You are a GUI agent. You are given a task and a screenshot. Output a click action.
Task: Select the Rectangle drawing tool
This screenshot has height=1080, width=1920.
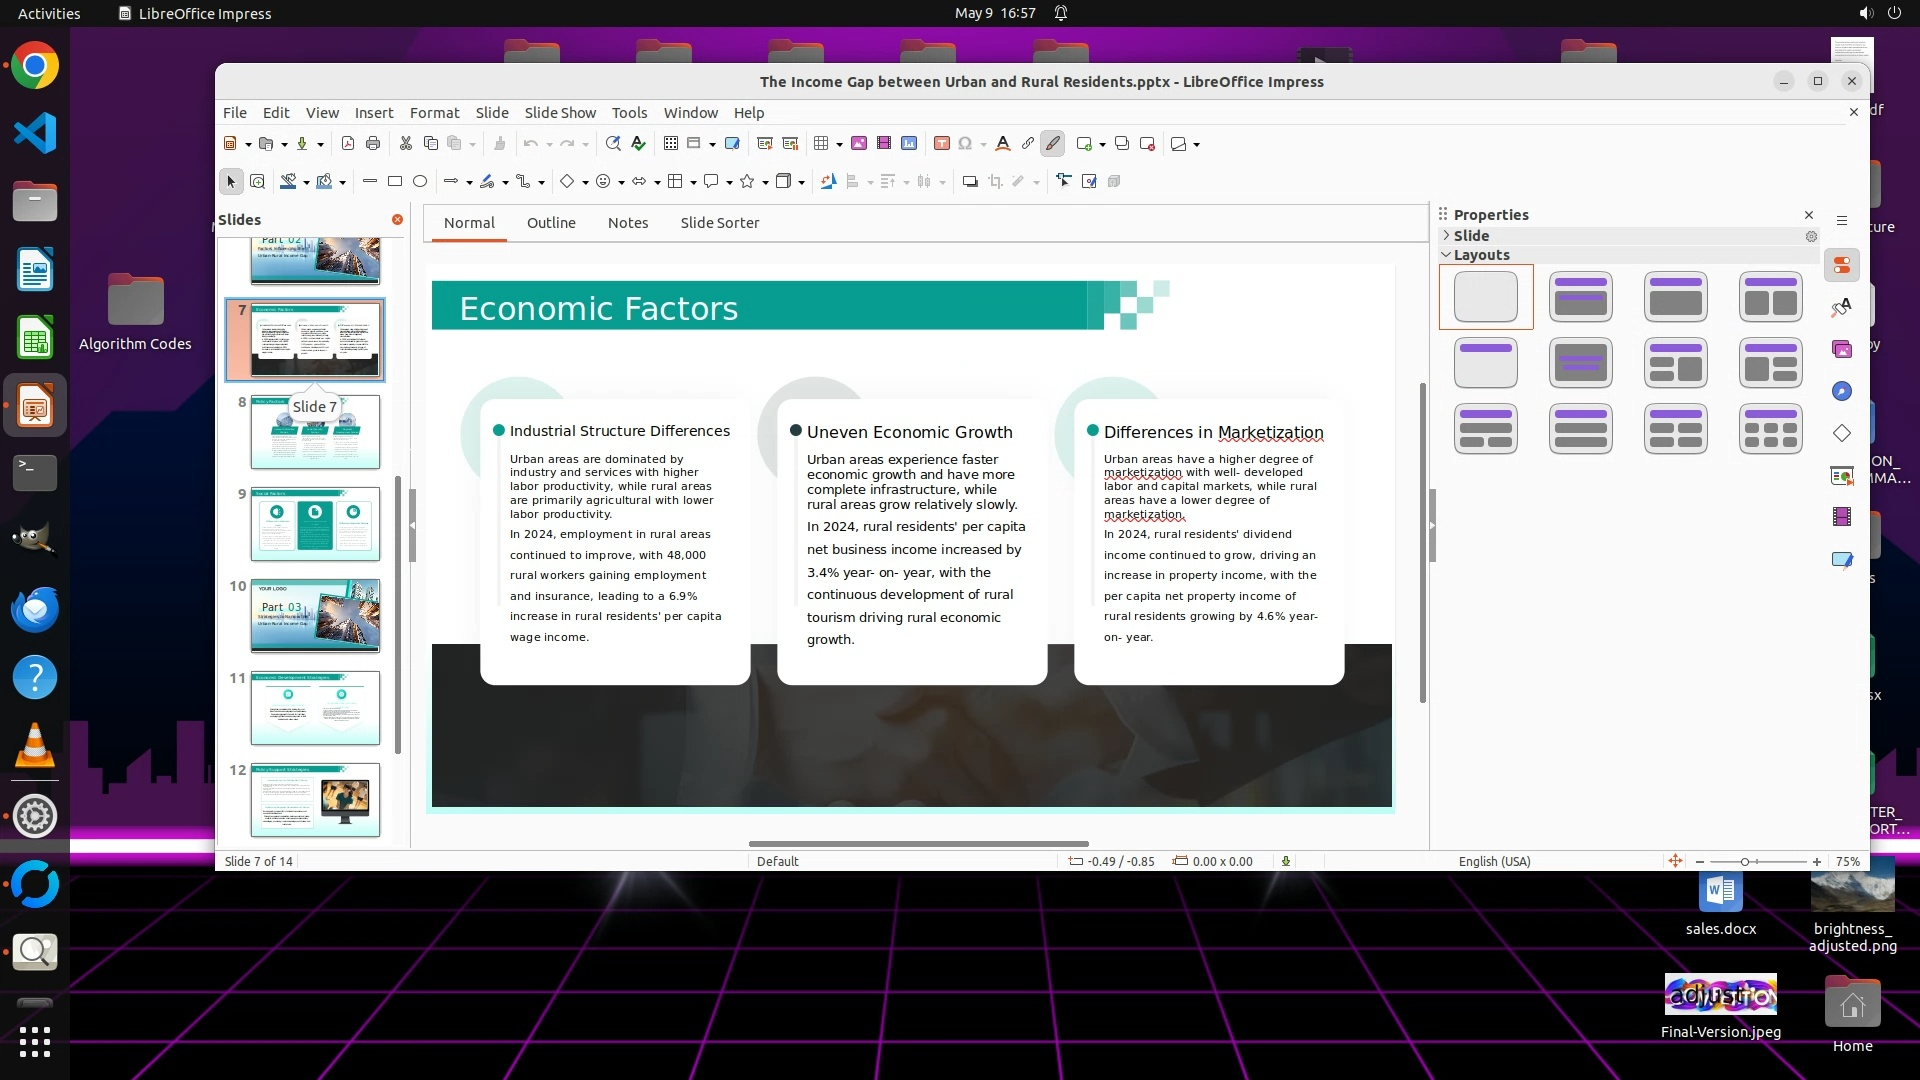395,182
